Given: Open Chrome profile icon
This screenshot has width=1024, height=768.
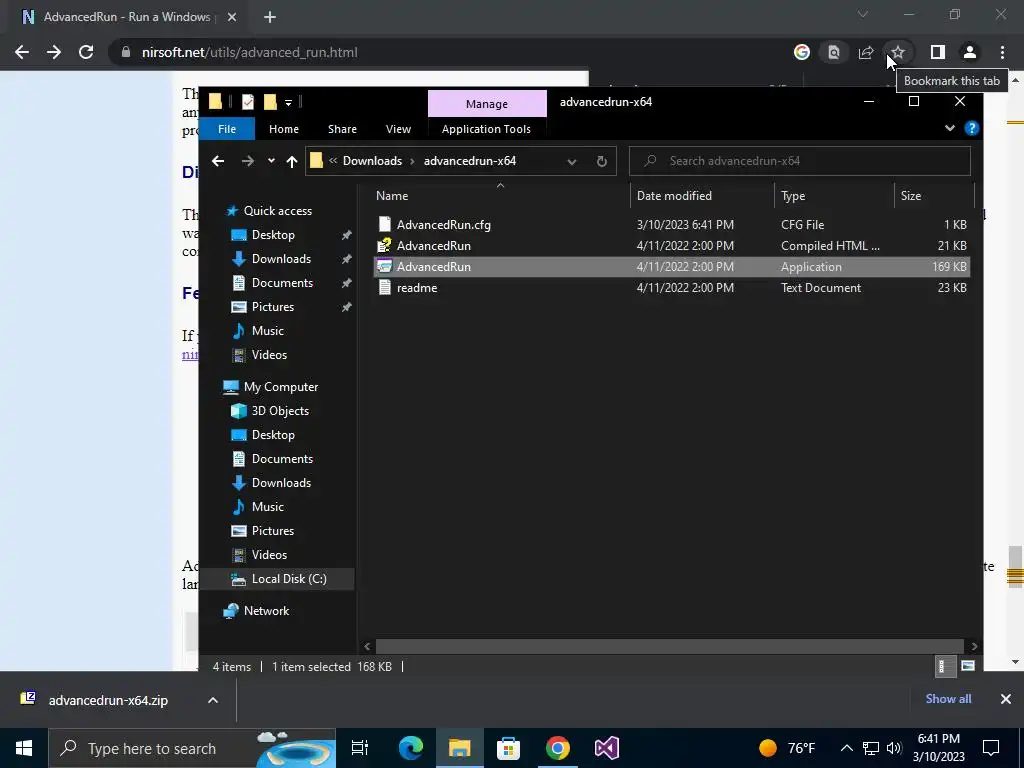Looking at the screenshot, I should [x=970, y=52].
